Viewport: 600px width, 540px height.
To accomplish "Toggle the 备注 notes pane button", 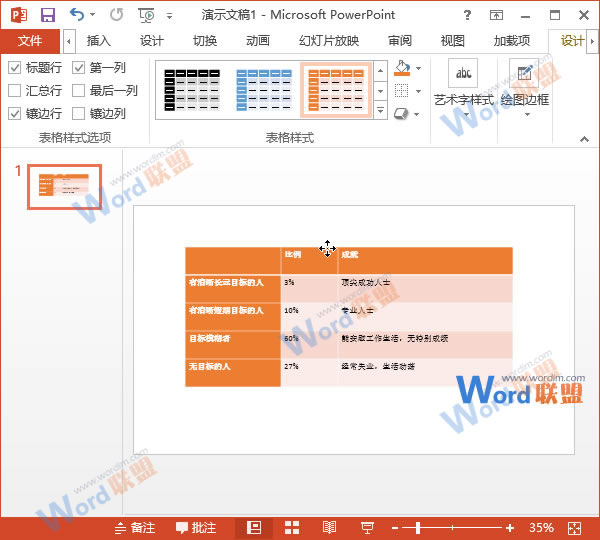I will [135, 528].
